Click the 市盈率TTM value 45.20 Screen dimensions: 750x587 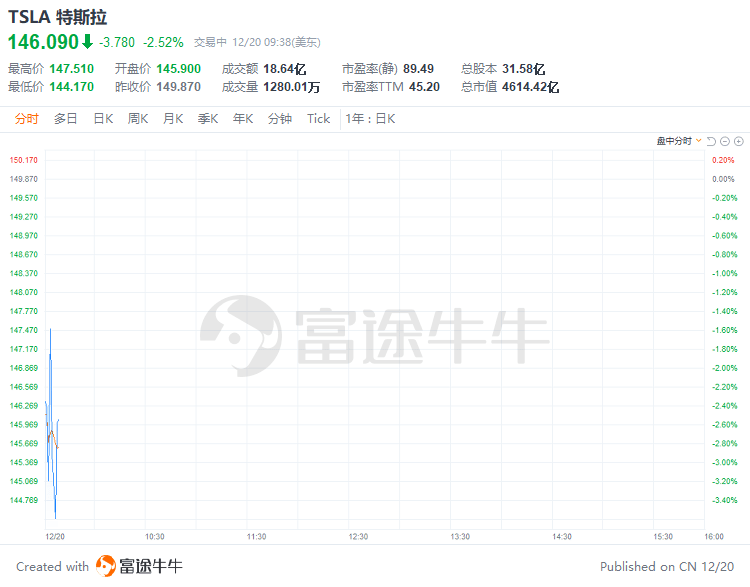point(424,87)
